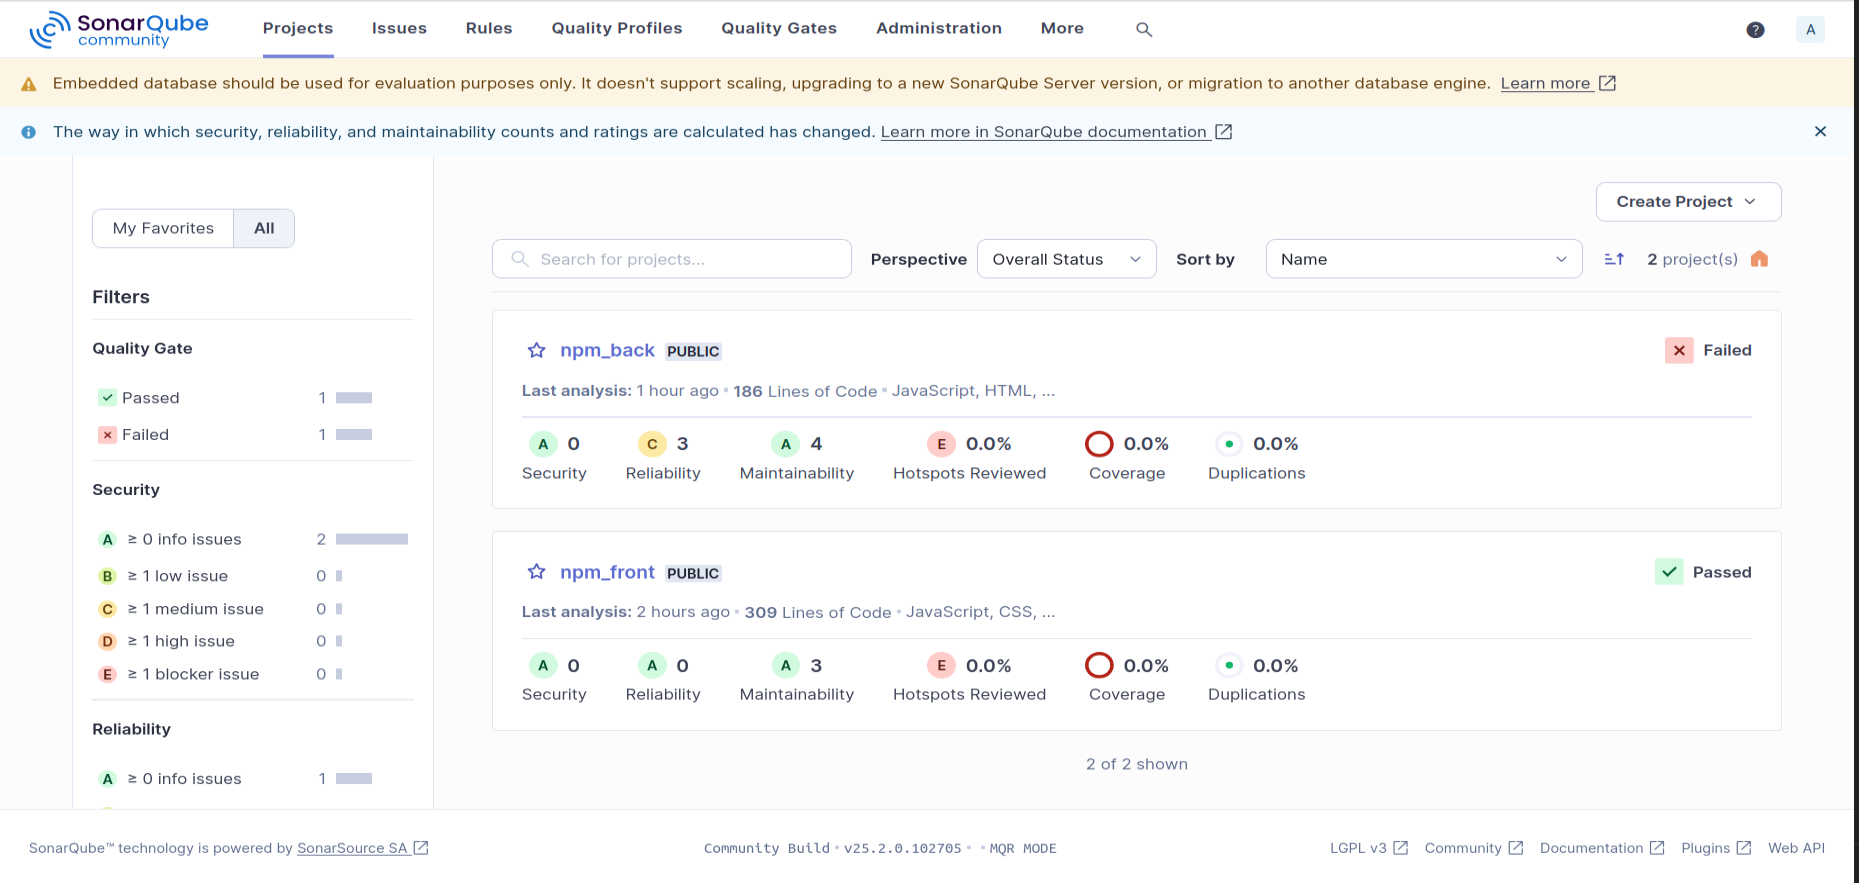This screenshot has height=883, width=1859.
Task: Click npm_front Duplications green dot indicator
Action: click(x=1229, y=666)
